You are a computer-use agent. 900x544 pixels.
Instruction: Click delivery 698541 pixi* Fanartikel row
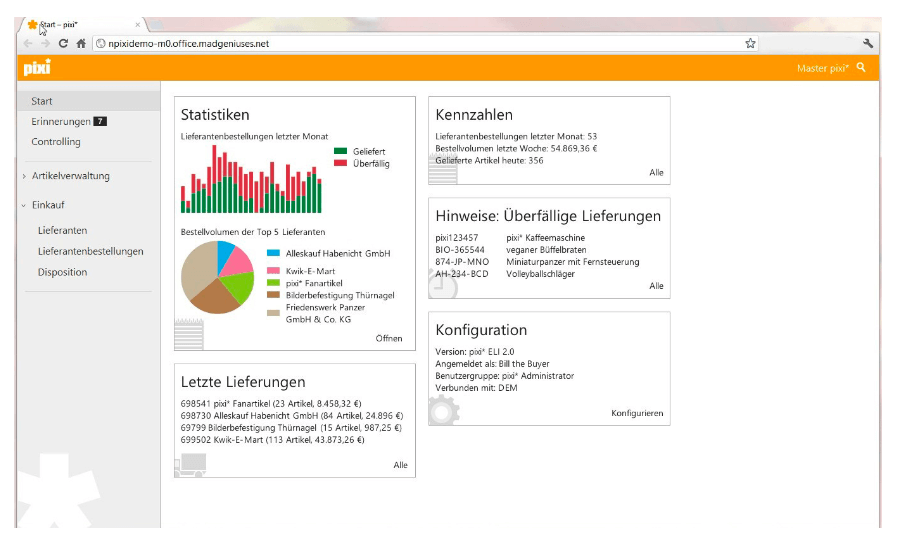click(x=271, y=404)
